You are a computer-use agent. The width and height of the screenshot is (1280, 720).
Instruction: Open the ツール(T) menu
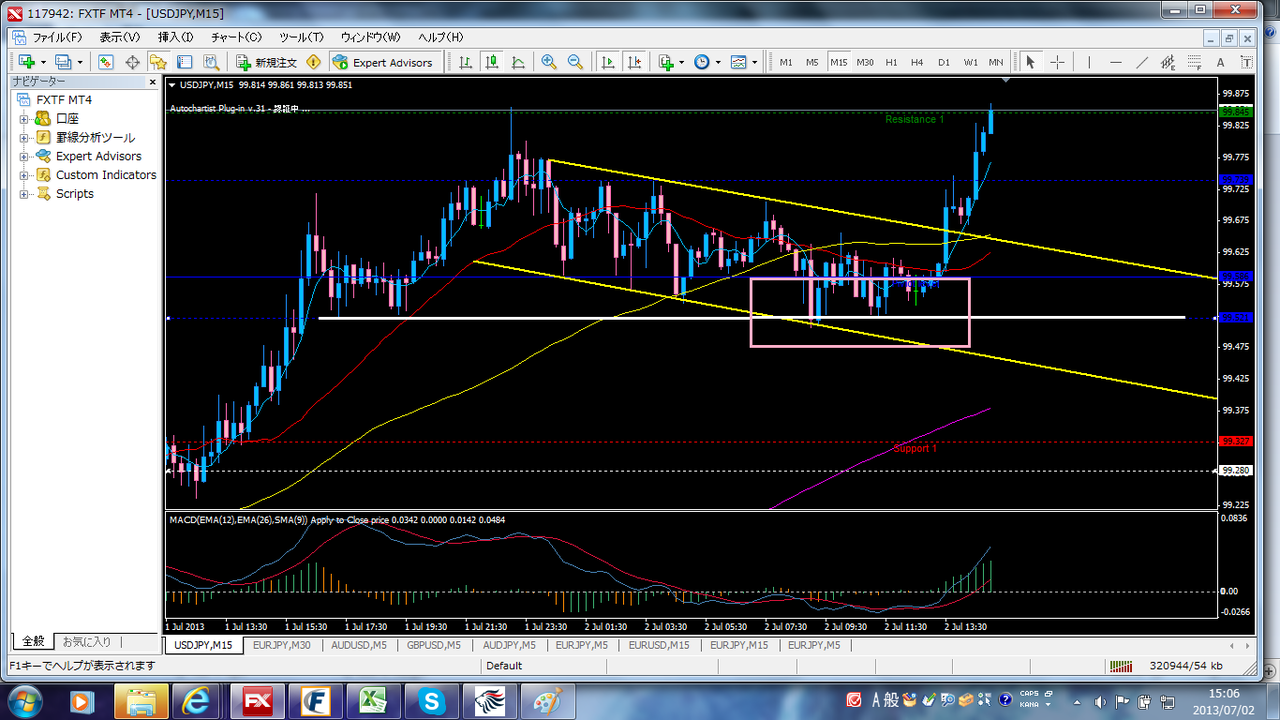pyautogui.click(x=301, y=37)
